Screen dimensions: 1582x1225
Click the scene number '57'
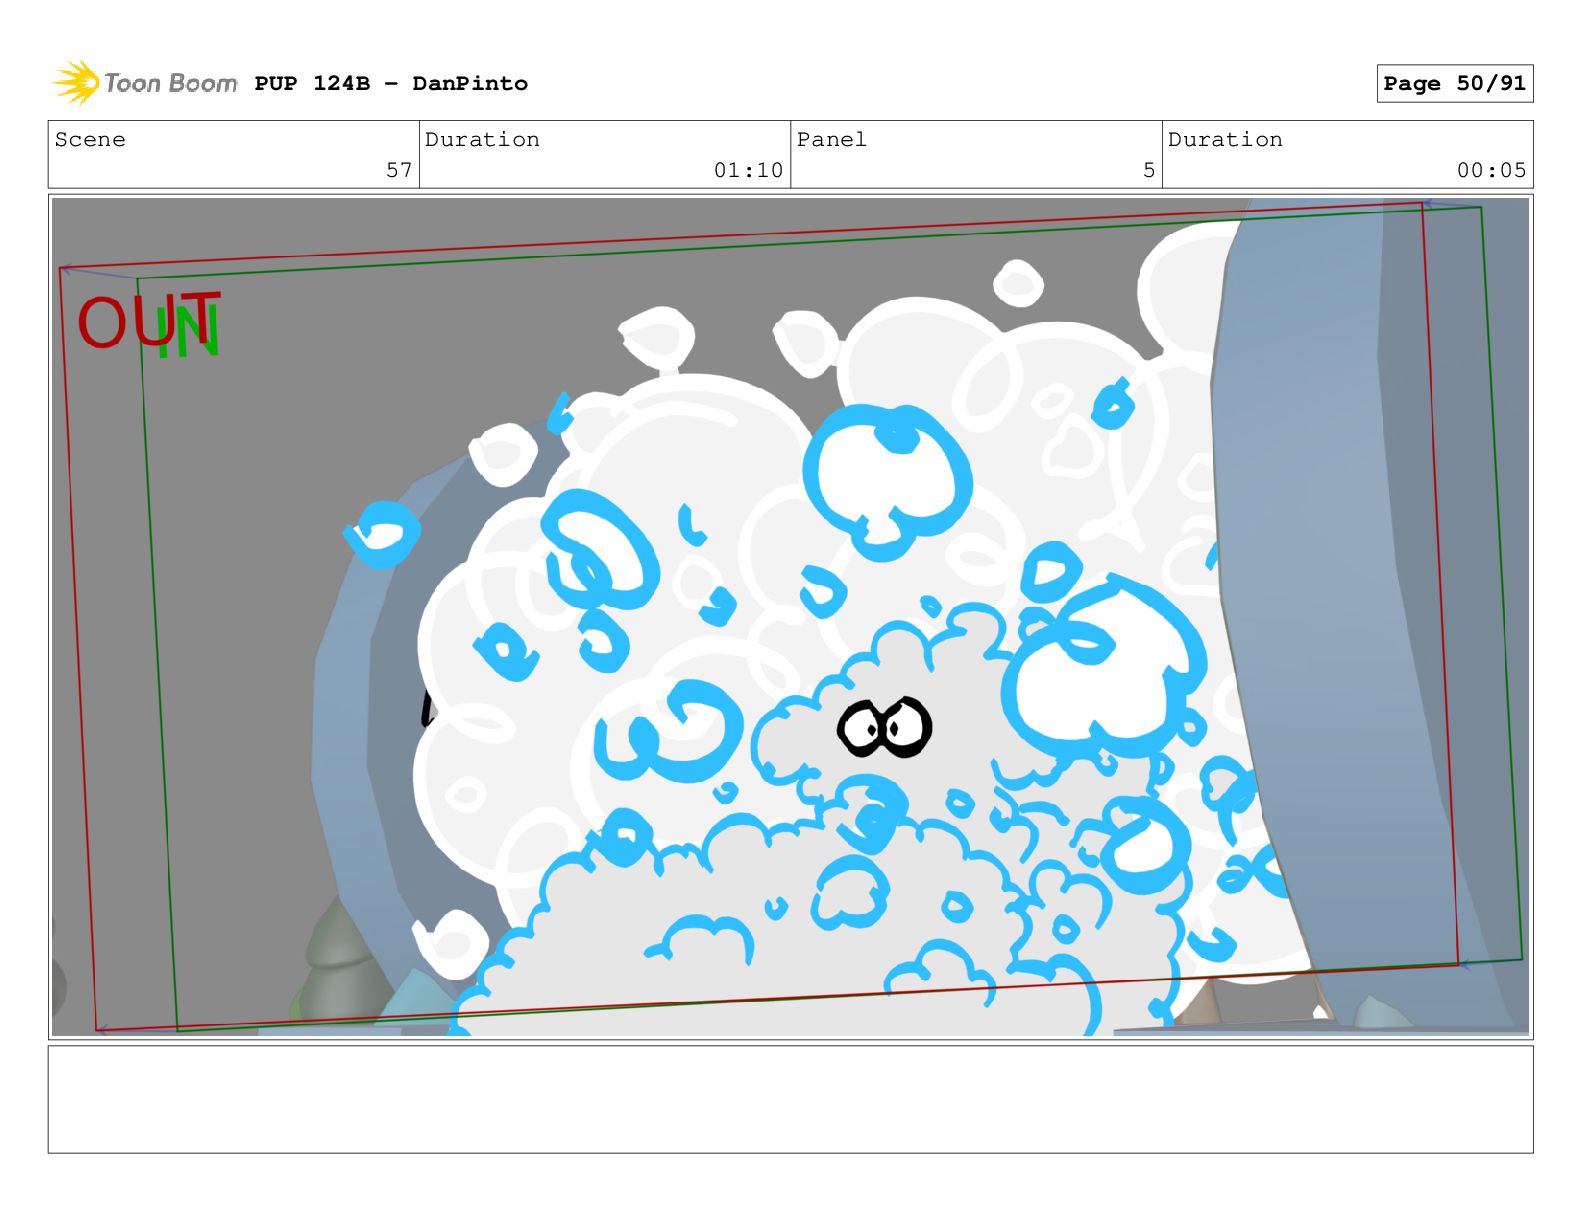[399, 170]
